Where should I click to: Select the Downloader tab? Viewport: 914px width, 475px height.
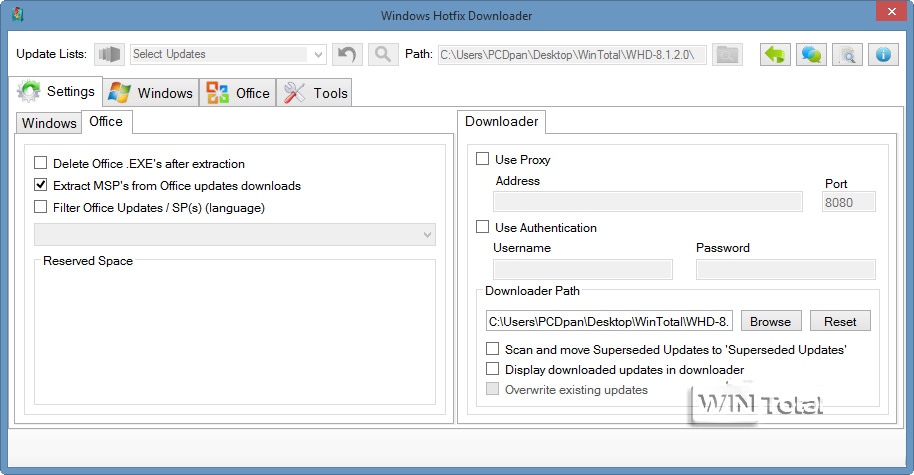click(501, 121)
